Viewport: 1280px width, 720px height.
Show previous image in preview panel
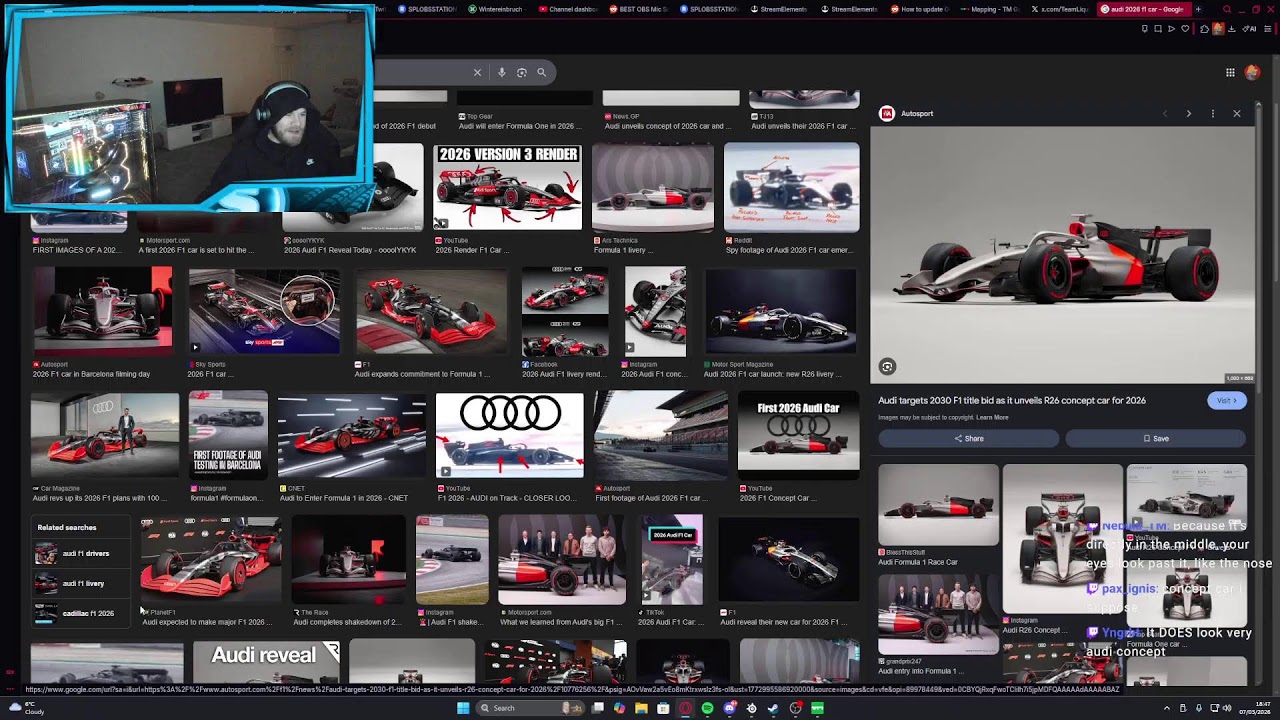(x=1165, y=113)
